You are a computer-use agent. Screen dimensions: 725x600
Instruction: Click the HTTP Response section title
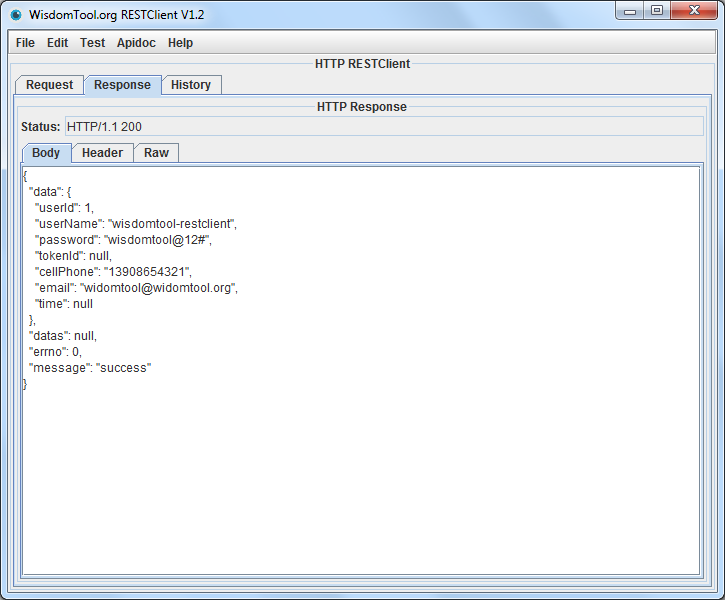(362, 107)
